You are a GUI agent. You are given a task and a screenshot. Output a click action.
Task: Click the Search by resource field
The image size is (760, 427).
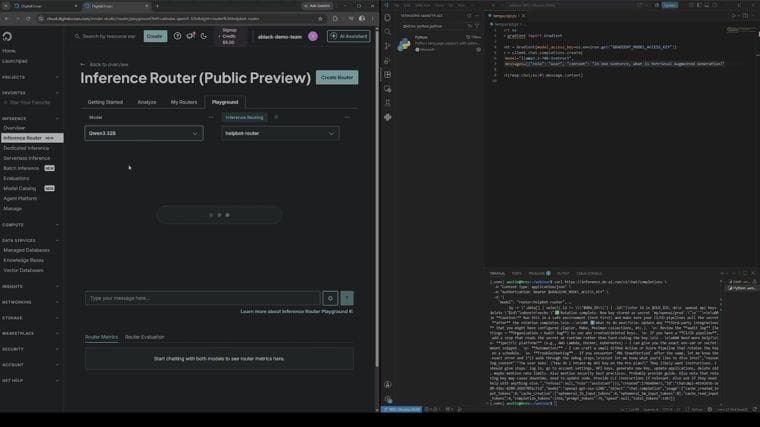(x=106, y=36)
